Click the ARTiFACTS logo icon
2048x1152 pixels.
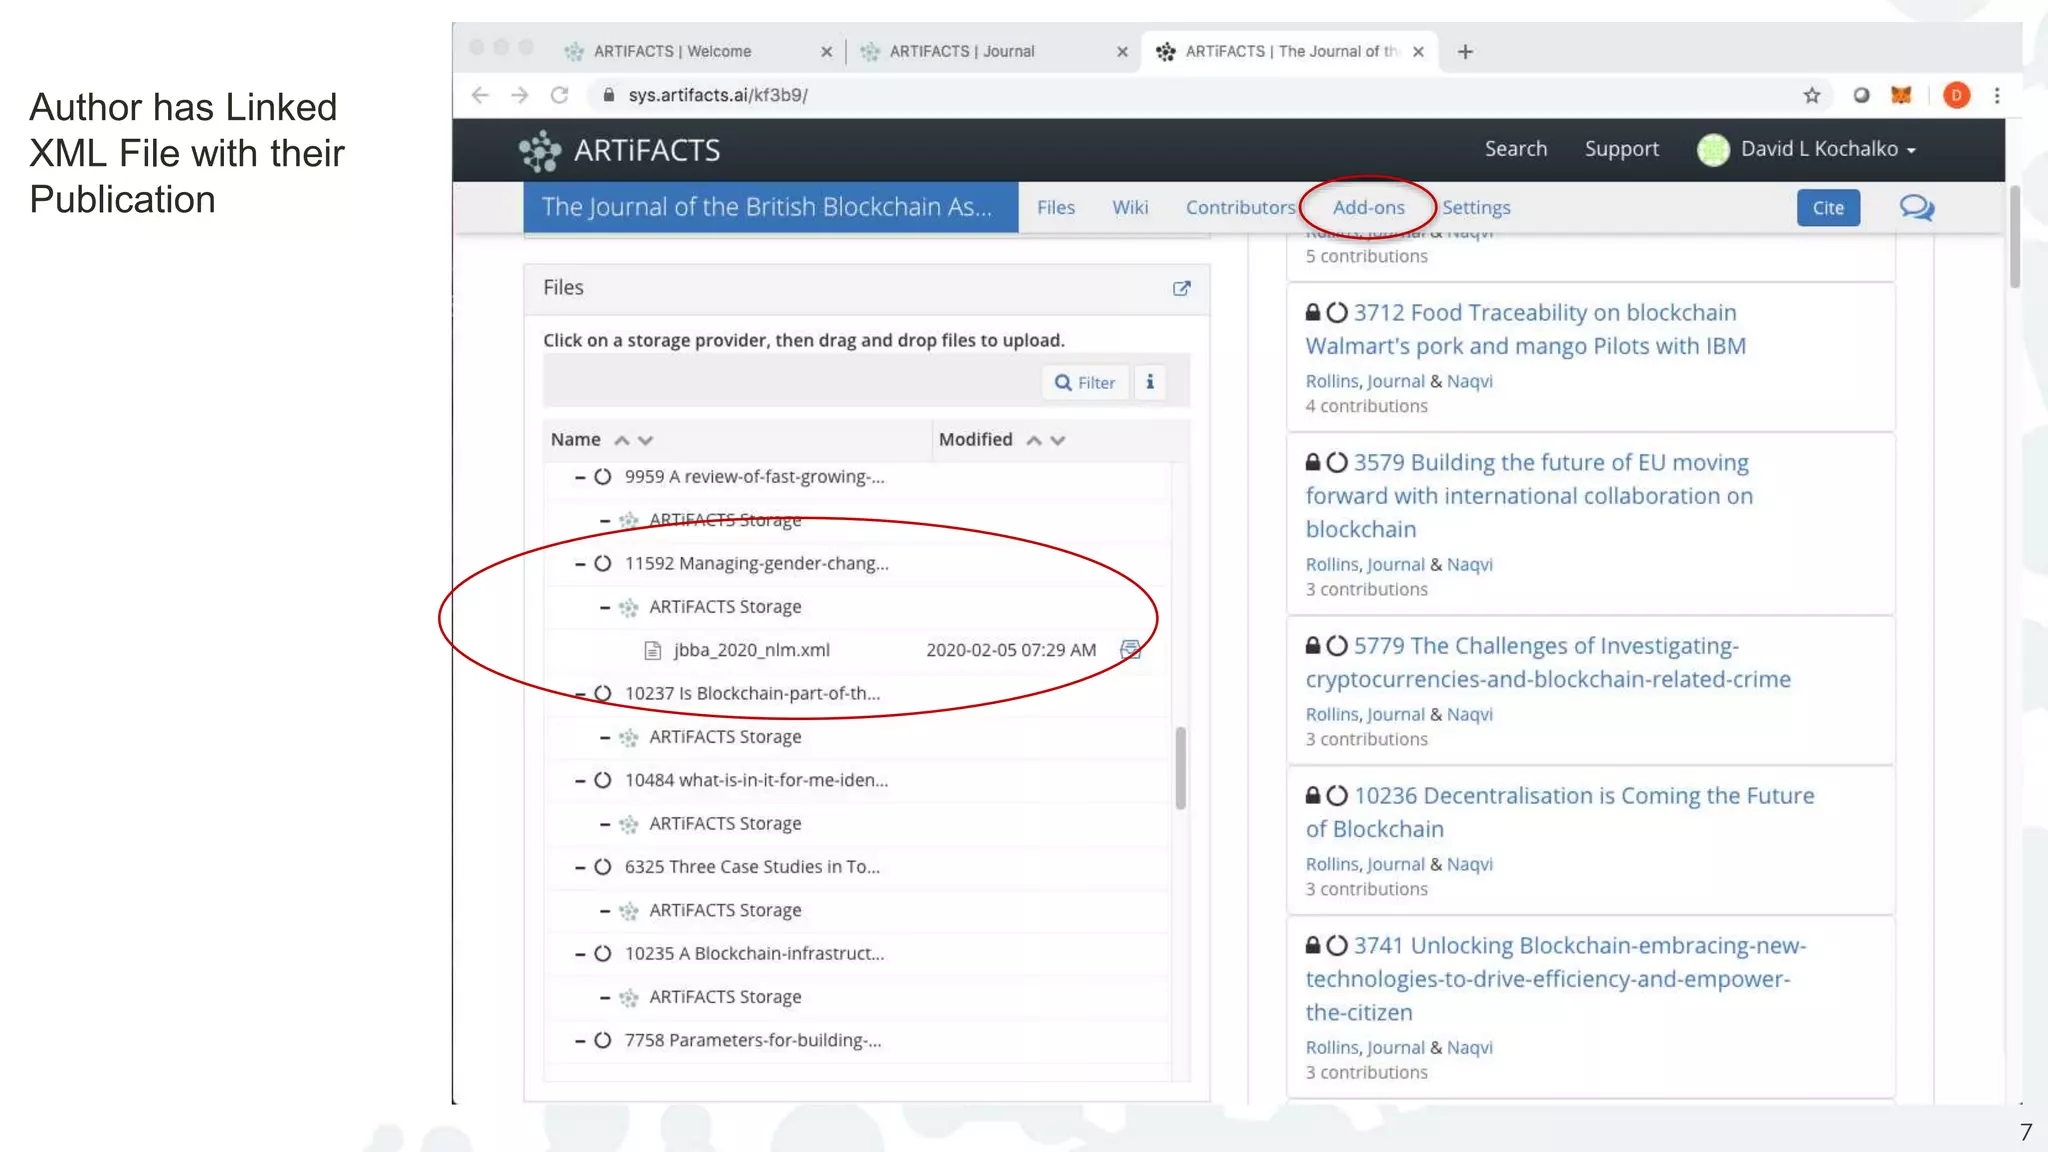[x=540, y=150]
